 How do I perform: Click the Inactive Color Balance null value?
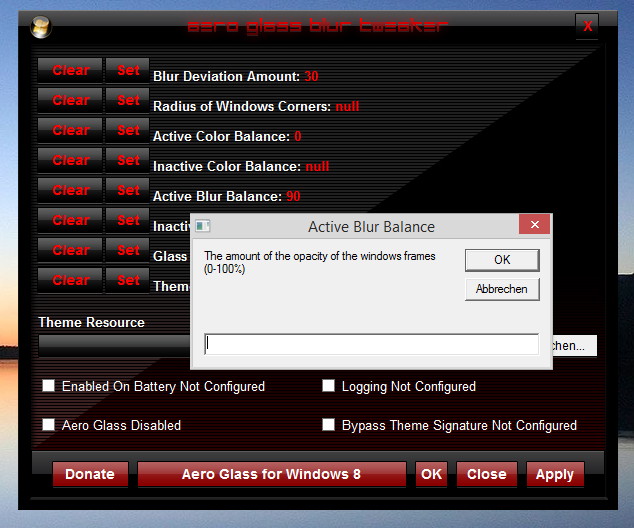[x=317, y=167]
